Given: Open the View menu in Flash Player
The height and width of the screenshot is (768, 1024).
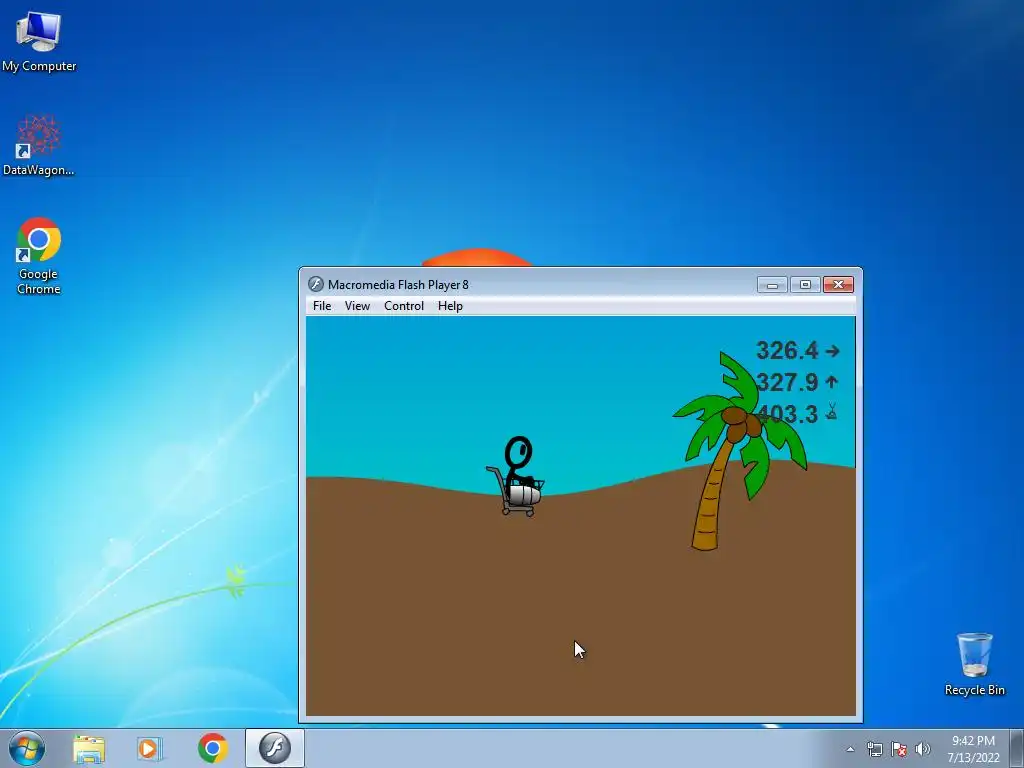Looking at the screenshot, I should coord(357,306).
